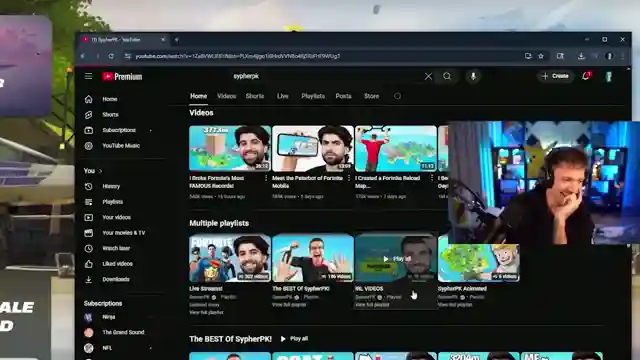The image size is (640, 360).
Task: Switch to the Videos tab
Action: coord(227,96)
